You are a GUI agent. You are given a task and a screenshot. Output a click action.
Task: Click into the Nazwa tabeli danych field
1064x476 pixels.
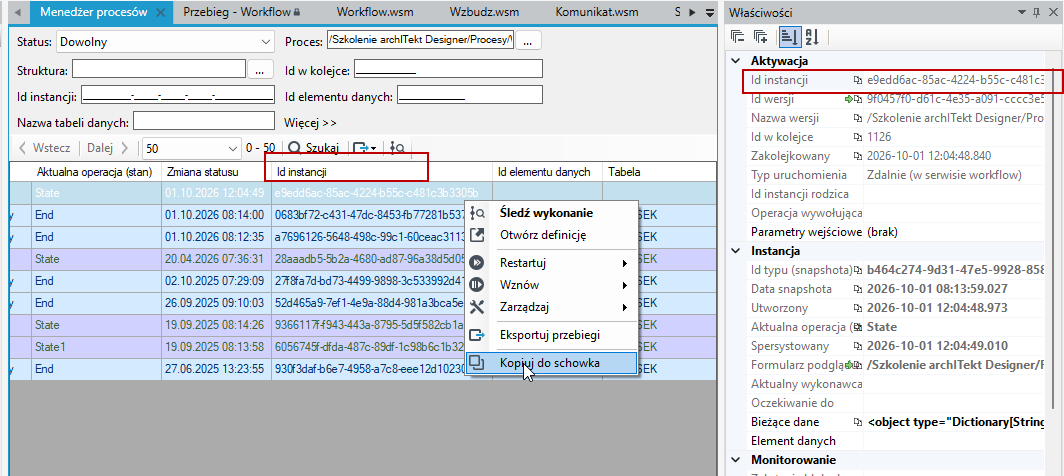pos(204,122)
